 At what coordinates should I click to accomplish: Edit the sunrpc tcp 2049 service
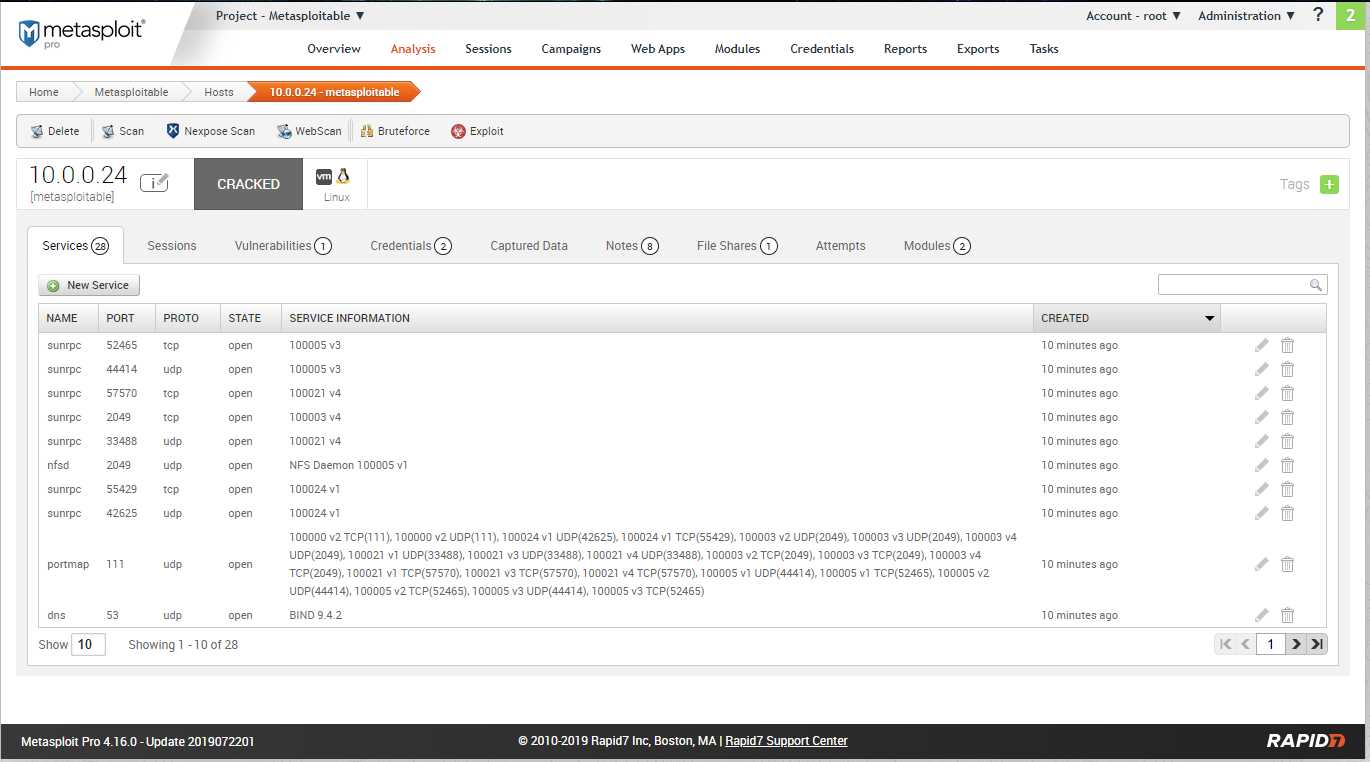click(1261, 417)
